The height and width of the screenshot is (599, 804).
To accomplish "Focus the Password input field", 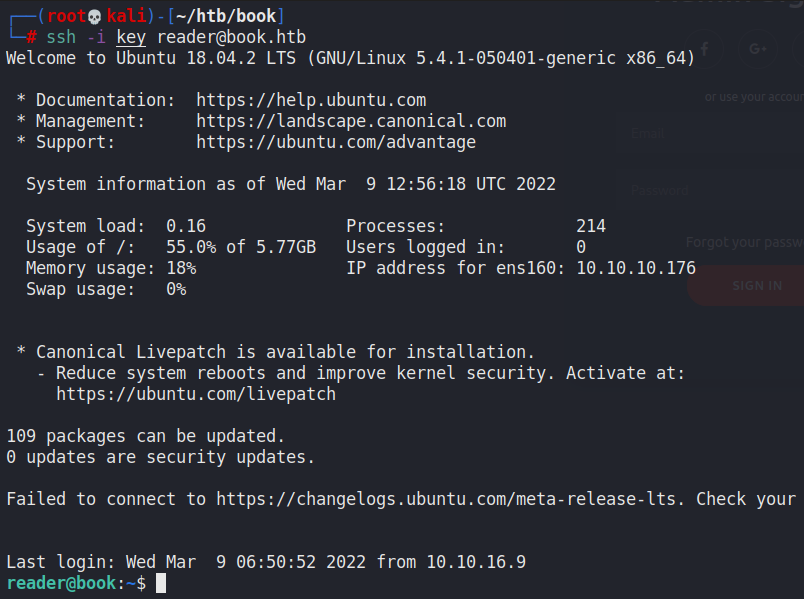I will pos(716,190).
